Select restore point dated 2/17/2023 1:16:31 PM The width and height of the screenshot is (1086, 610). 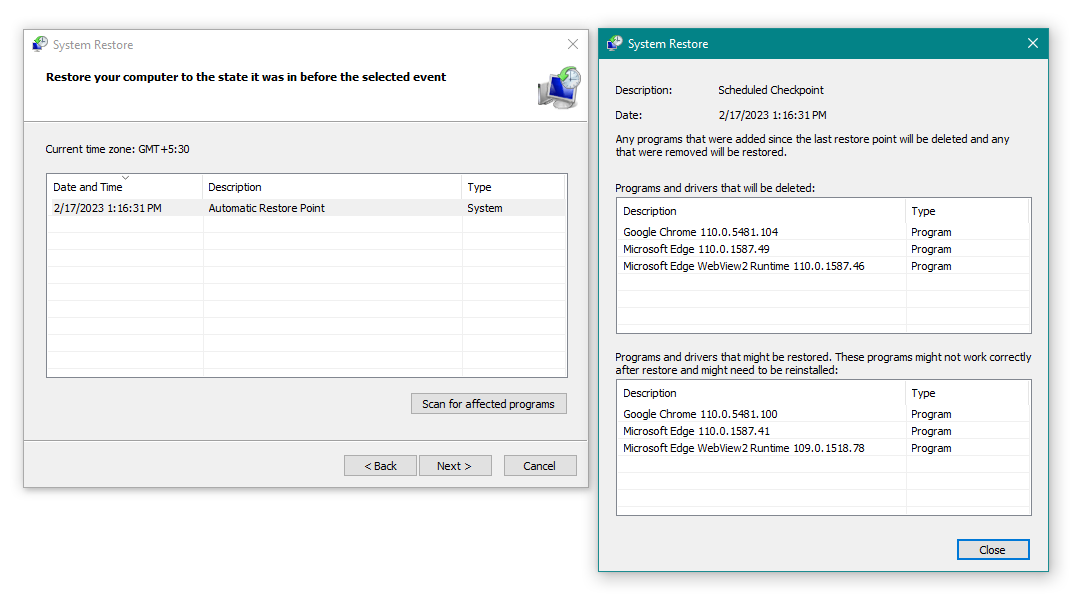pos(306,208)
